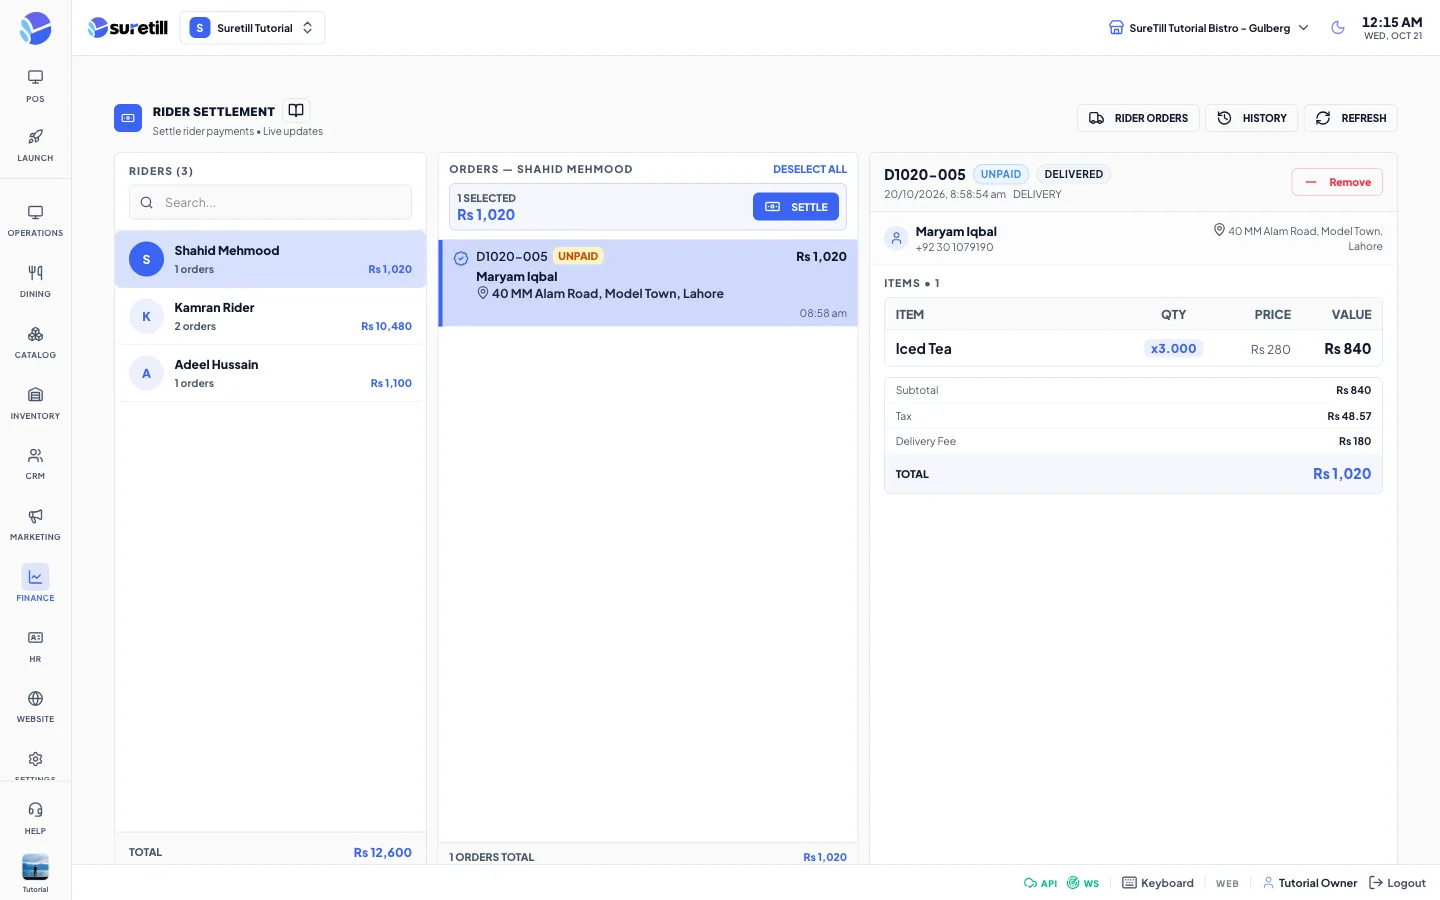Open the rider settlement guide book icon
Screen dimensions: 1440x900
click(x=296, y=110)
